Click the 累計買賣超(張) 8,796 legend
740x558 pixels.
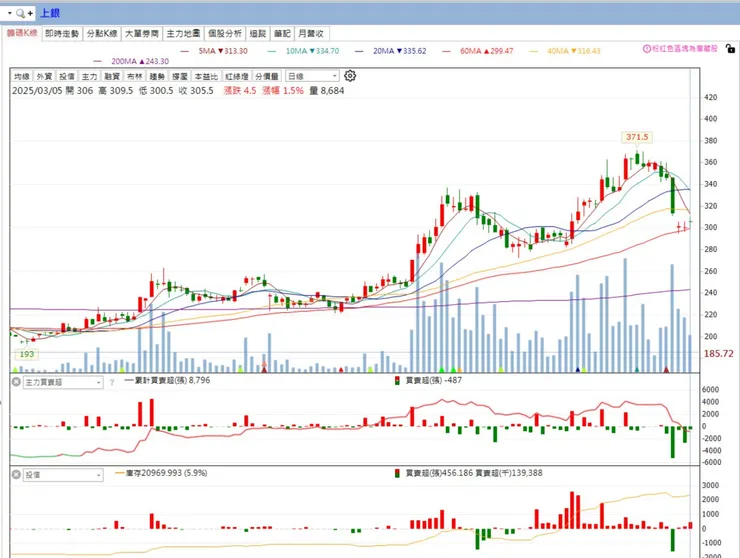pyautogui.click(x=168, y=380)
